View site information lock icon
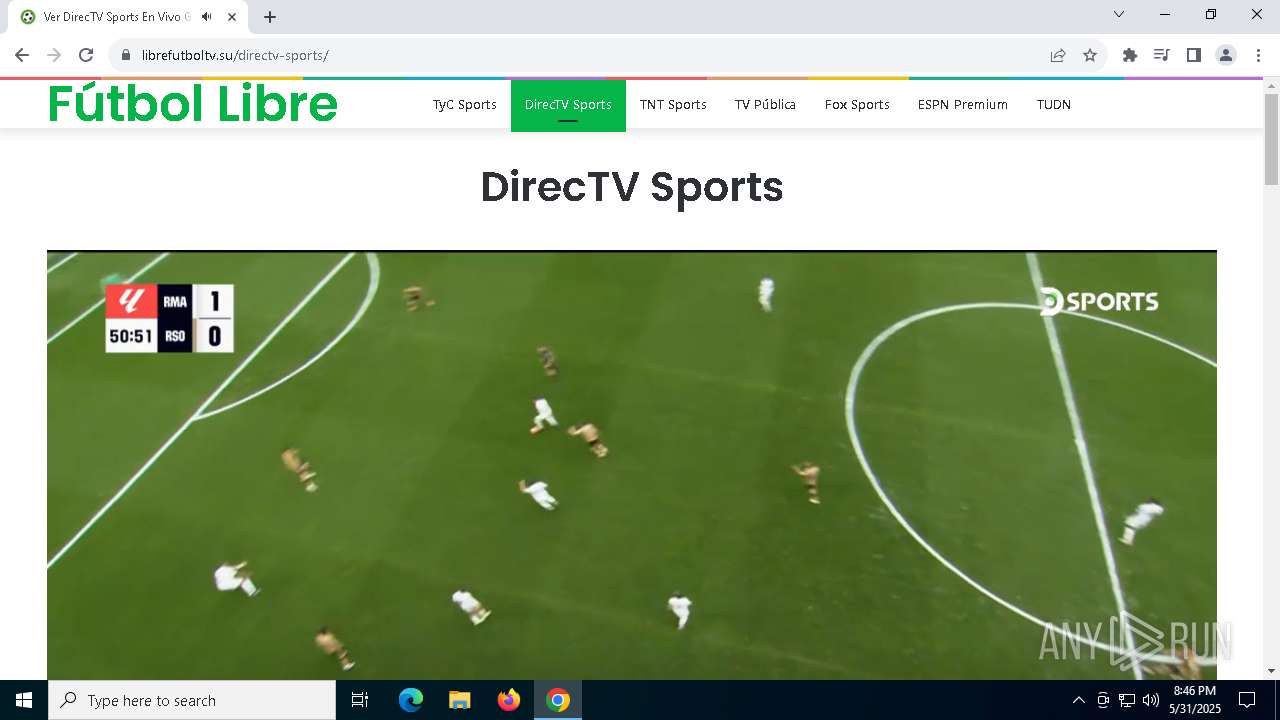Image resolution: width=1280 pixels, height=720 pixels. pyautogui.click(x=126, y=55)
